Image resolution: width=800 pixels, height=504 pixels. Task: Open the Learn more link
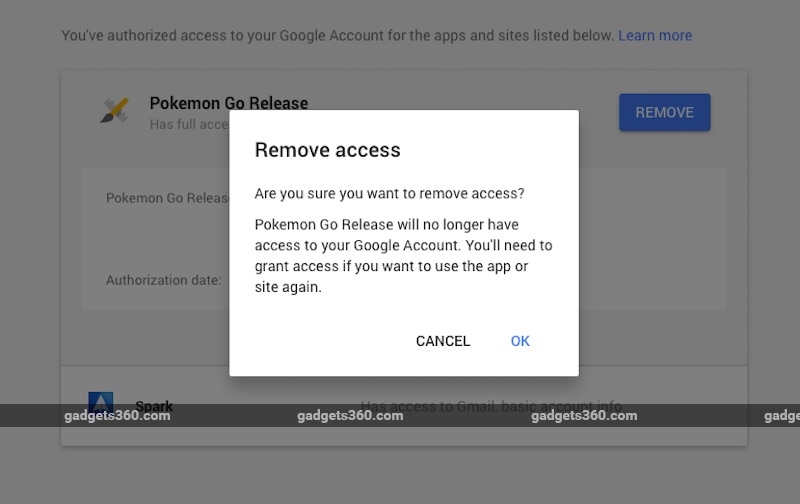pos(655,36)
